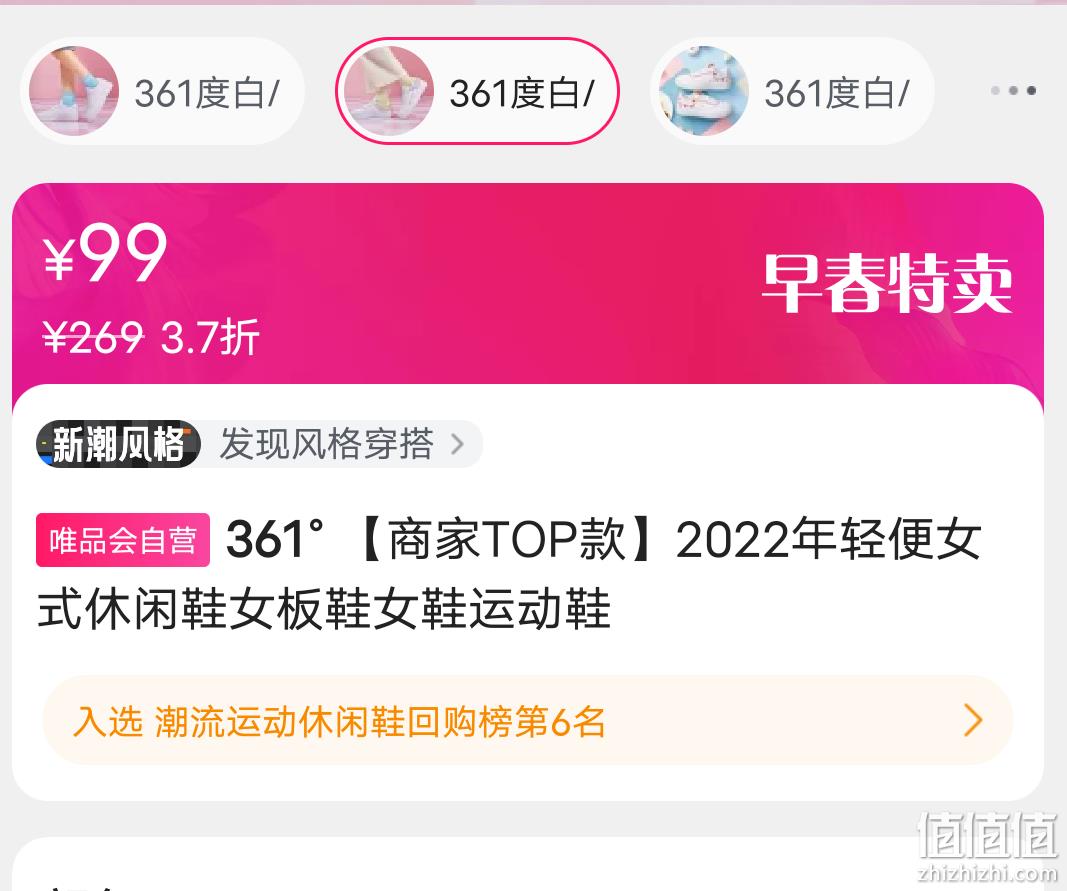Tap the ¥99 sale price

coord(105,253)
